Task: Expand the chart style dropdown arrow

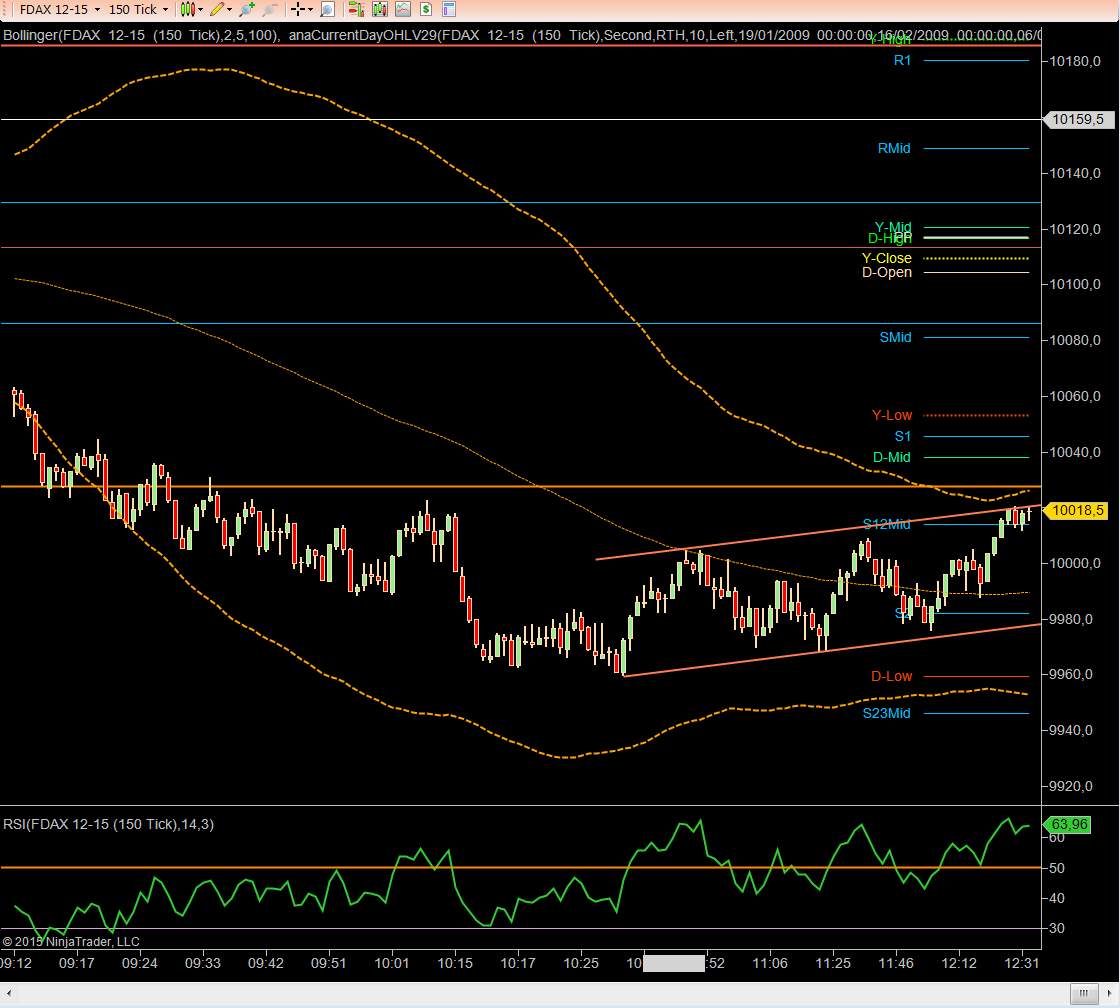Action: 201,9
